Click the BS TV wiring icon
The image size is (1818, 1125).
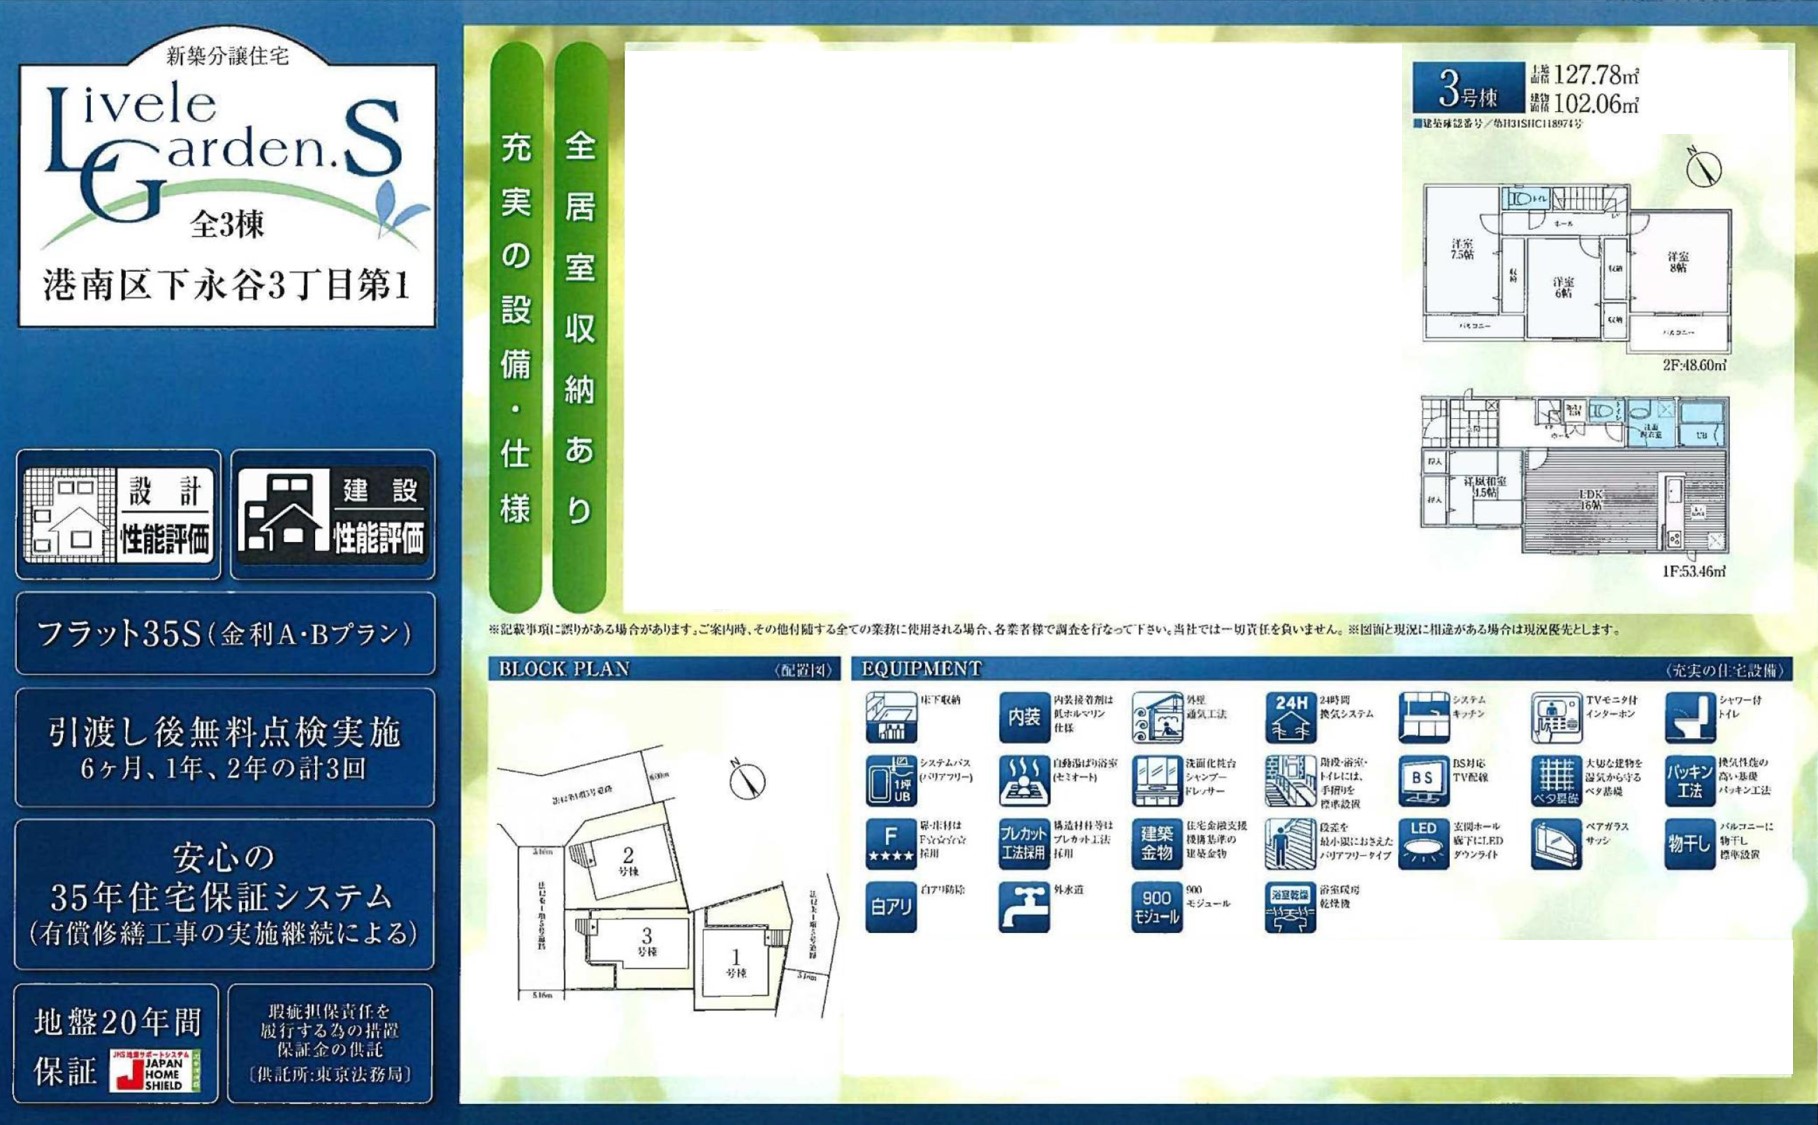(x=1422, y=781)
